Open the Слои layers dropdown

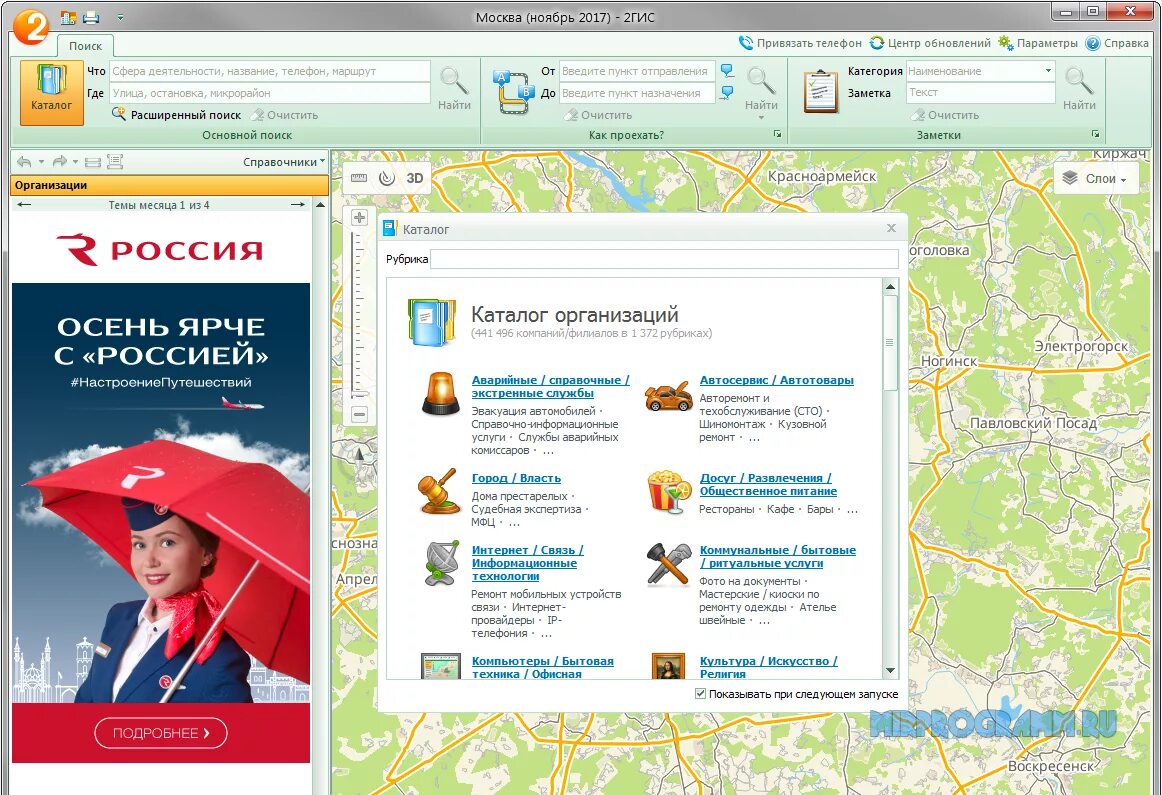(x=1095, y=179)
